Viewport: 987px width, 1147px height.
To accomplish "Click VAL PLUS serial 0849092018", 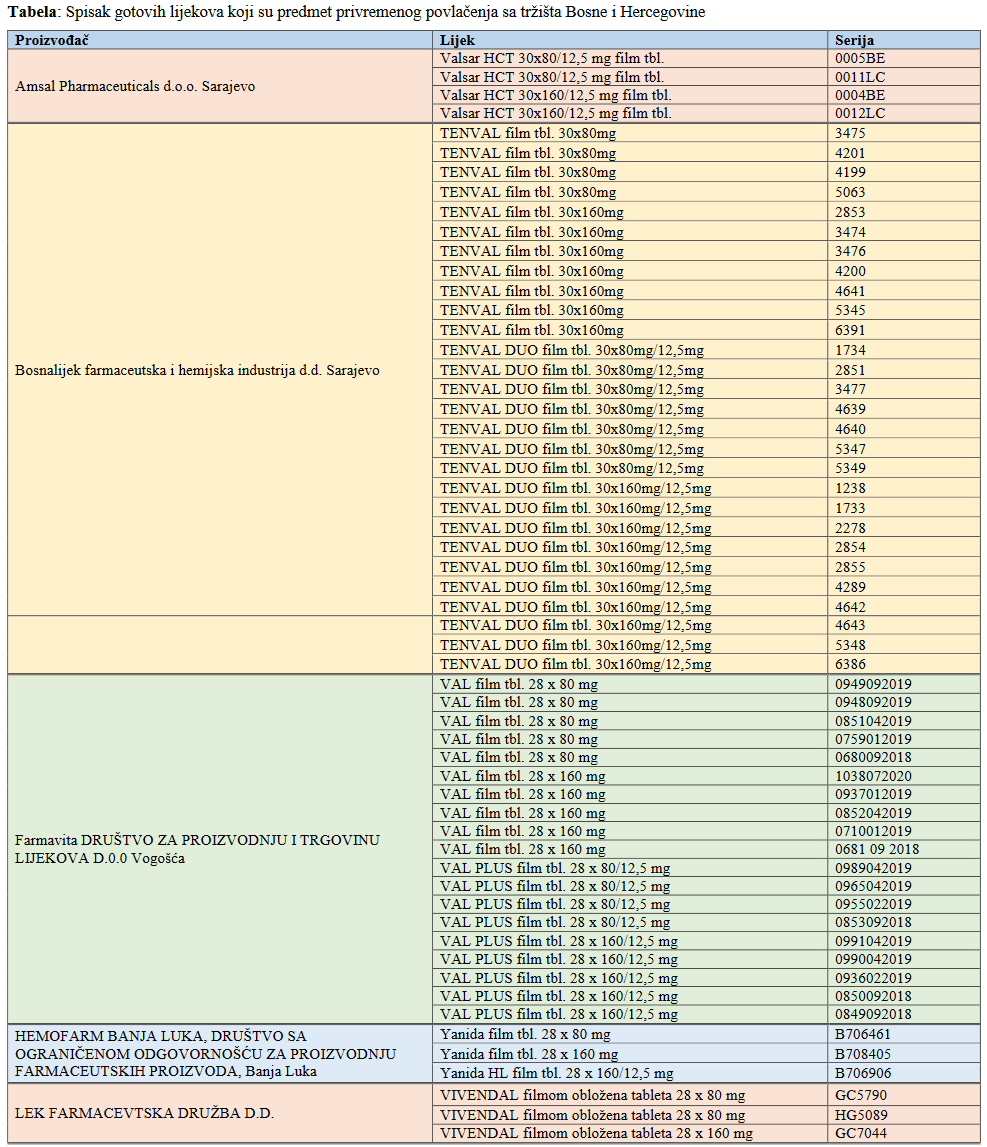I will (874, 1015).
